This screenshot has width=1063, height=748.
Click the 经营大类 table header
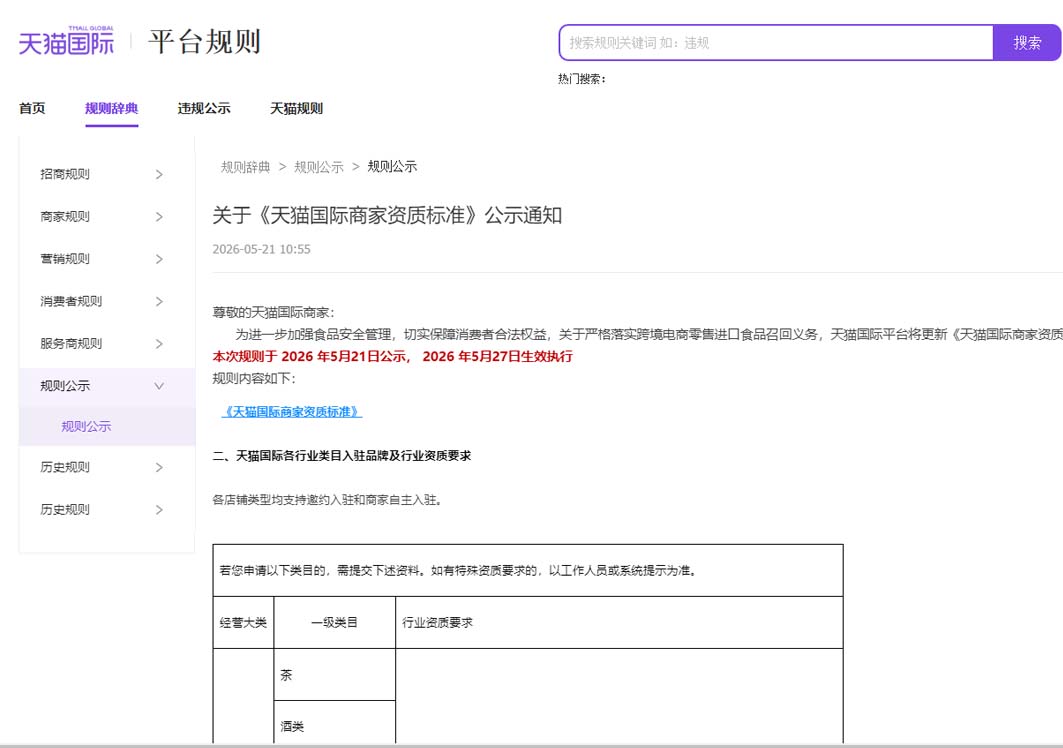click(243, 623)
